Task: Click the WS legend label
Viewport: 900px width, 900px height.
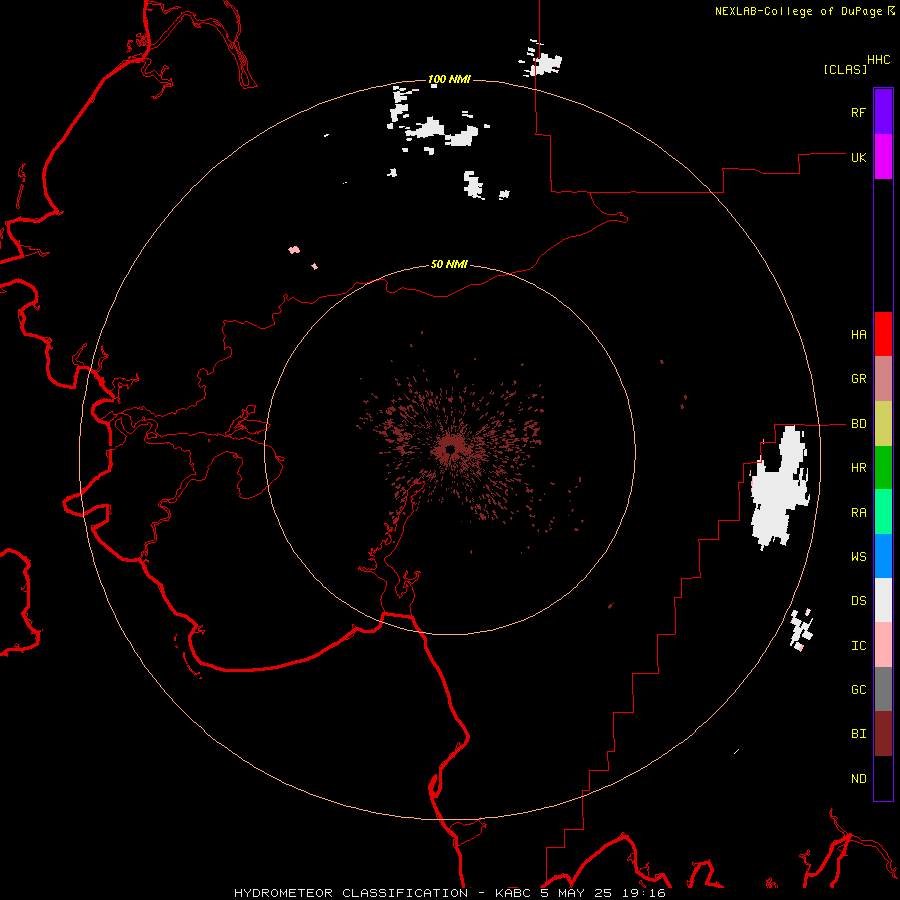Action: point(858,556)
